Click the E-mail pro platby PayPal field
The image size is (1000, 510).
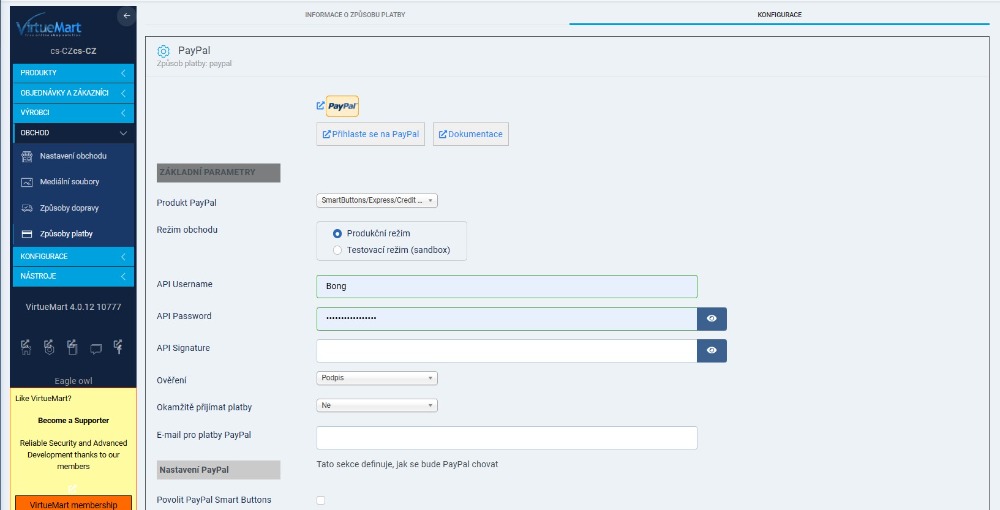(x=506, y=438)
